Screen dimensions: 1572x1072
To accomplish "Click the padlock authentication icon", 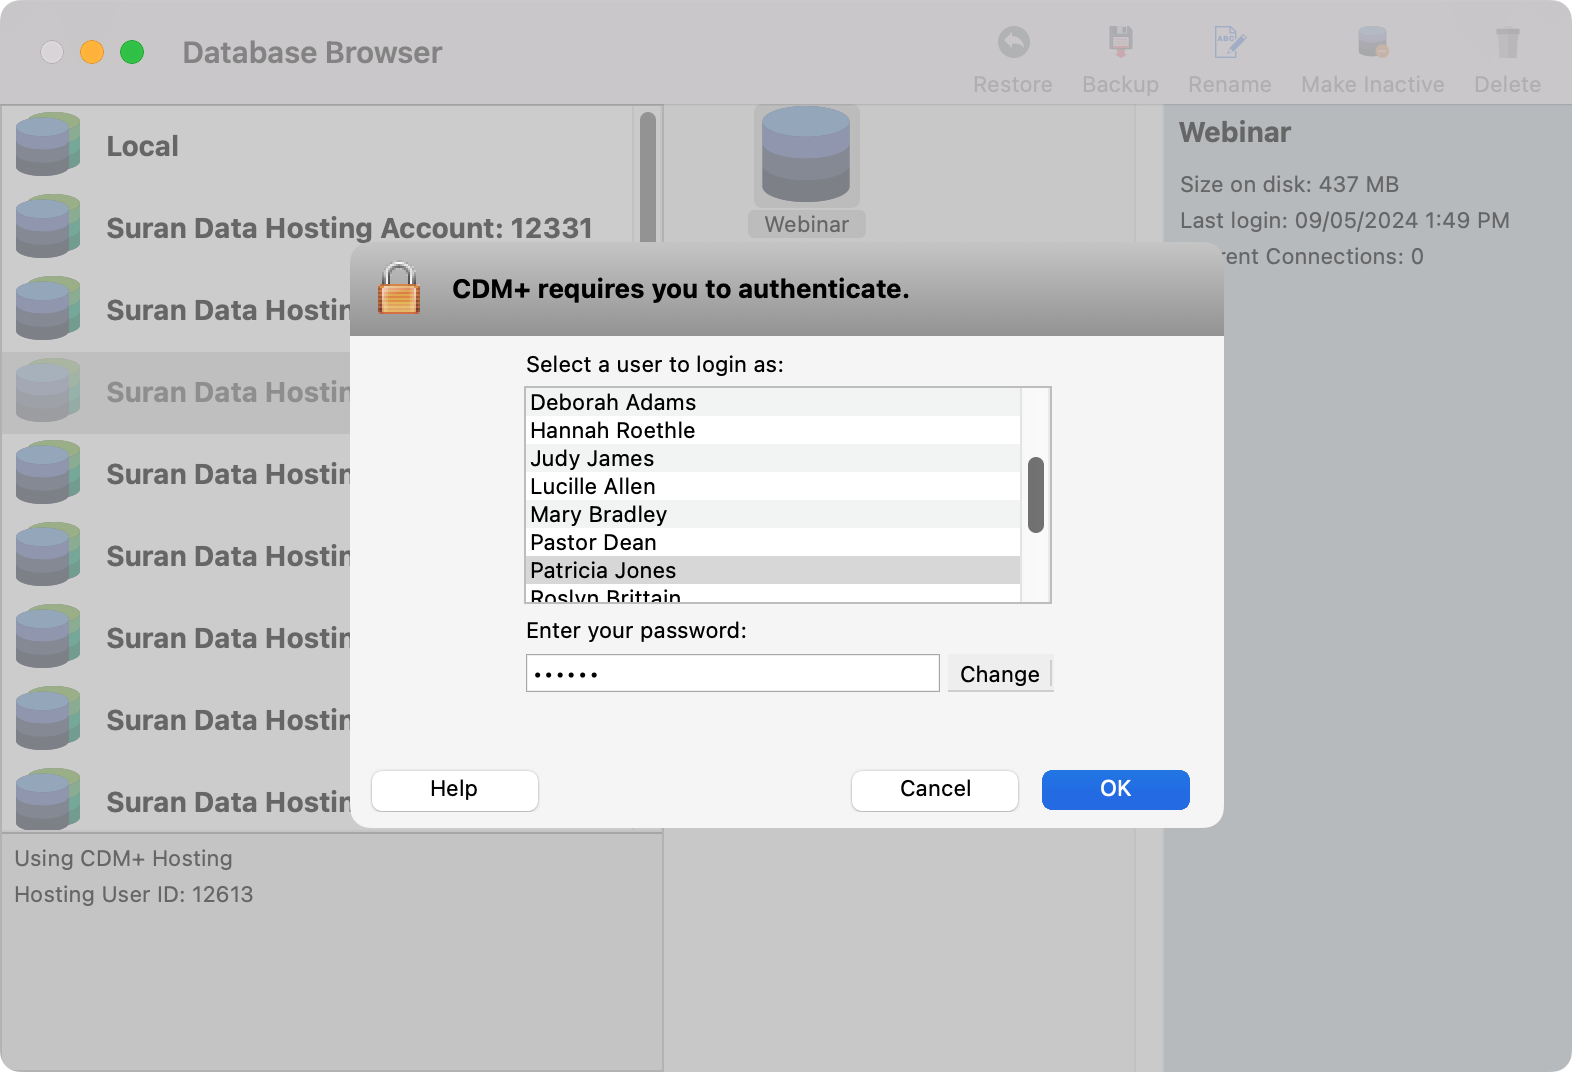I will pos(398,289).
